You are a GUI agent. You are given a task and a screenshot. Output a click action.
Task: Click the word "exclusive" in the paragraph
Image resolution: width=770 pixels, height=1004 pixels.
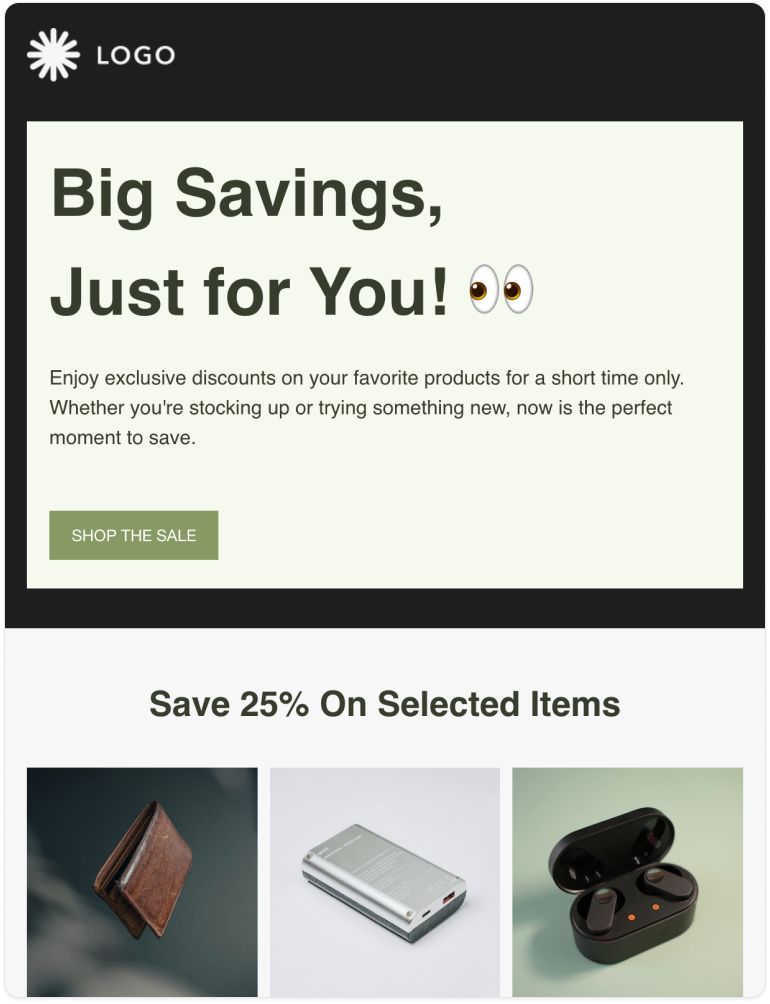tap(145, 378)
